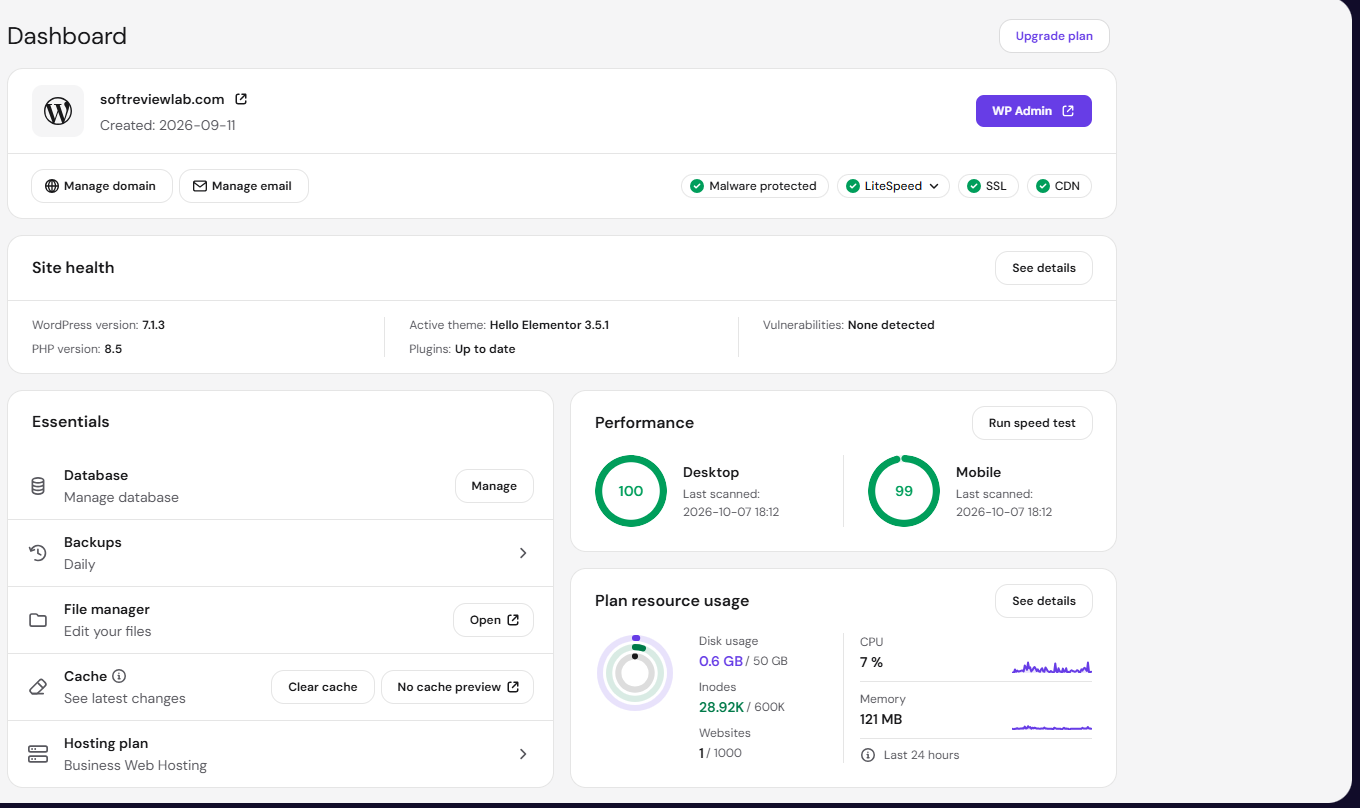Click green checkmark on Malware protected badge
This screenshot has height=808, width=1360.
click(x=697, y=186)
